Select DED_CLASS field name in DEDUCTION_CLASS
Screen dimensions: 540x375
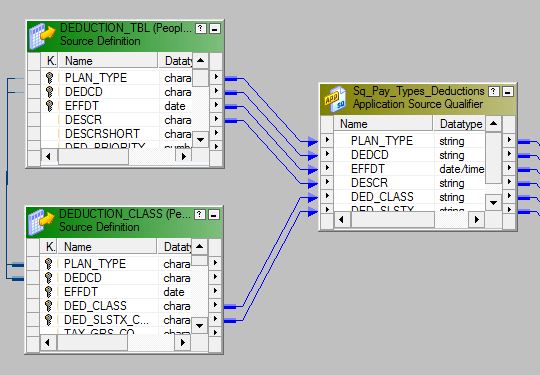pos(95,306)
